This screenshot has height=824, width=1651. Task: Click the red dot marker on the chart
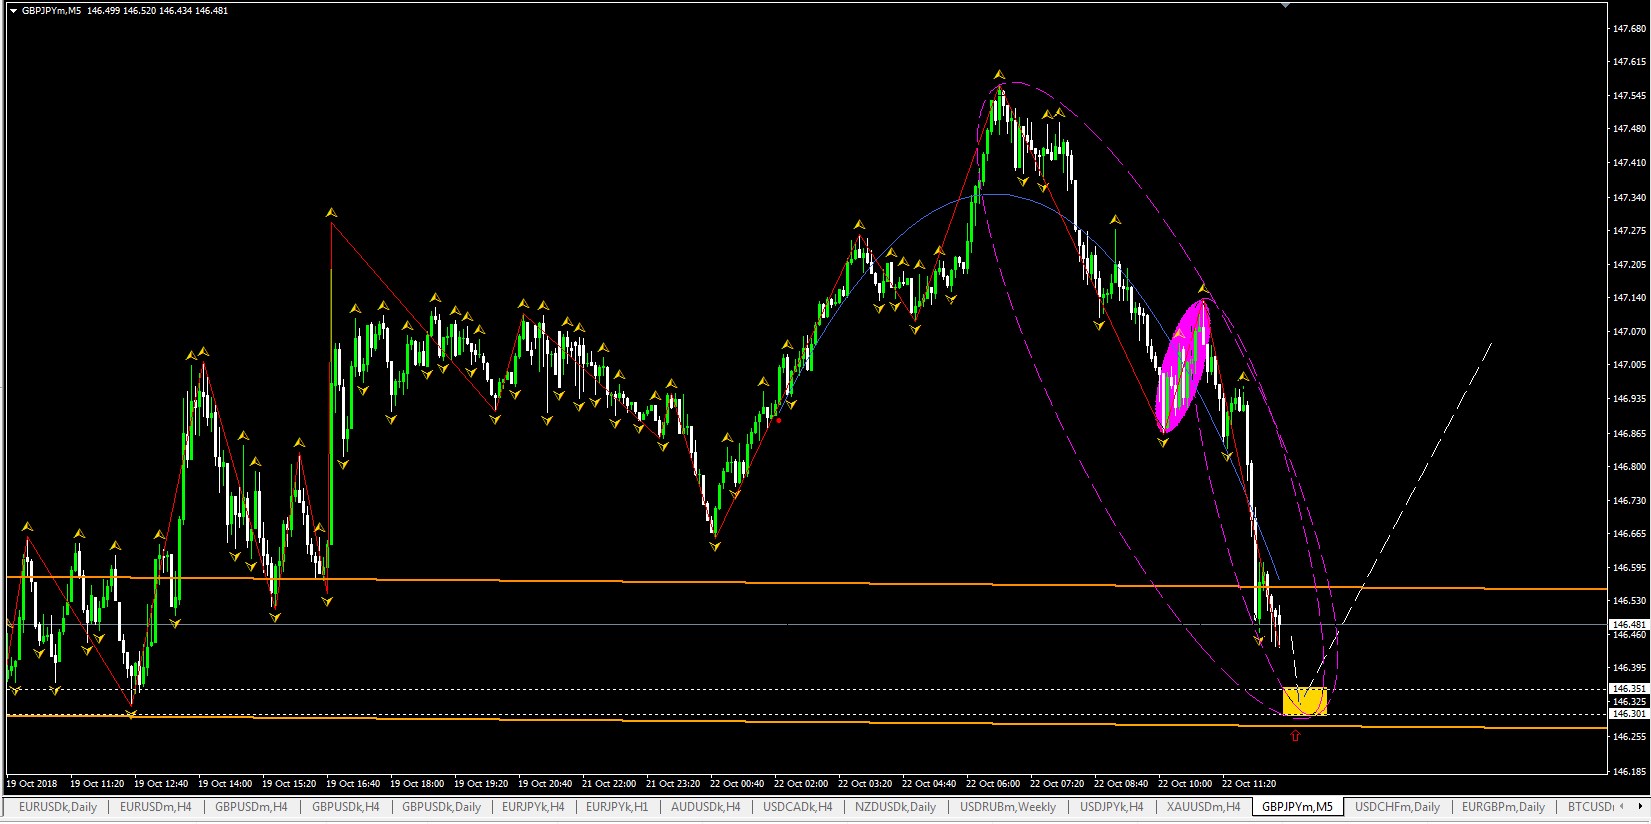779,421
